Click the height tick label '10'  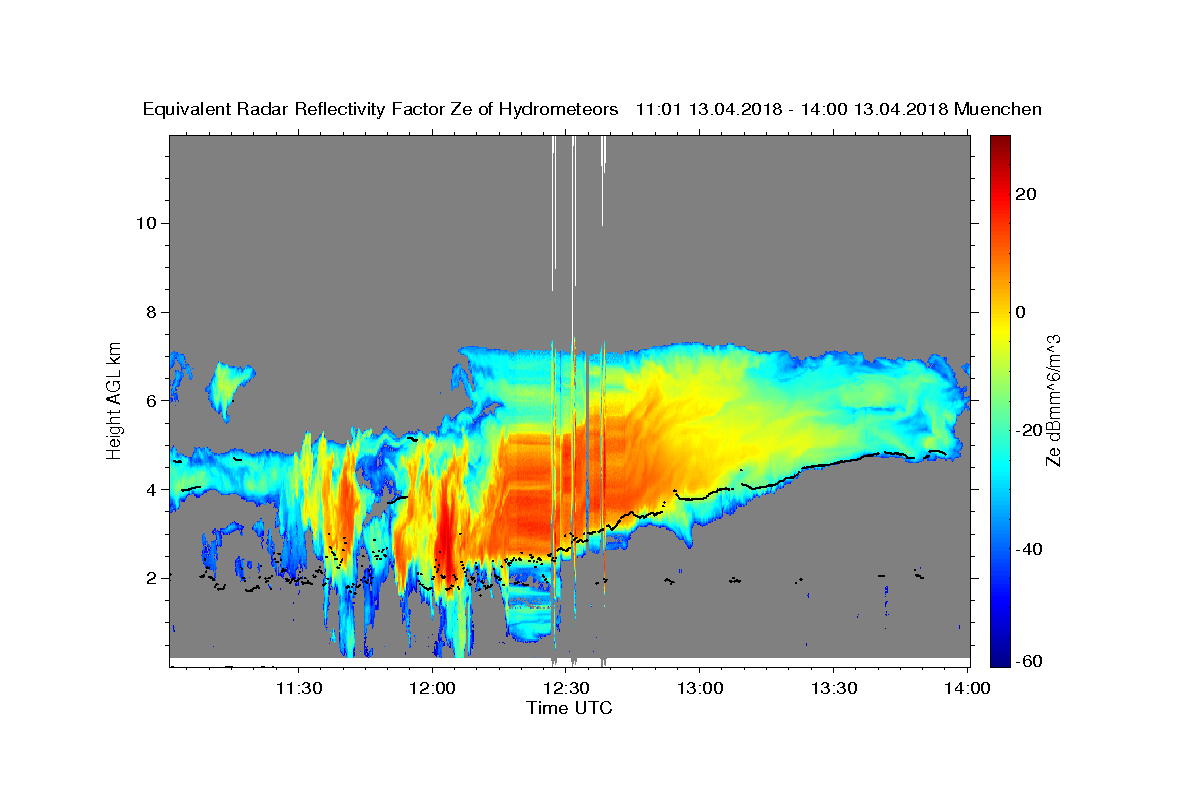145,223
